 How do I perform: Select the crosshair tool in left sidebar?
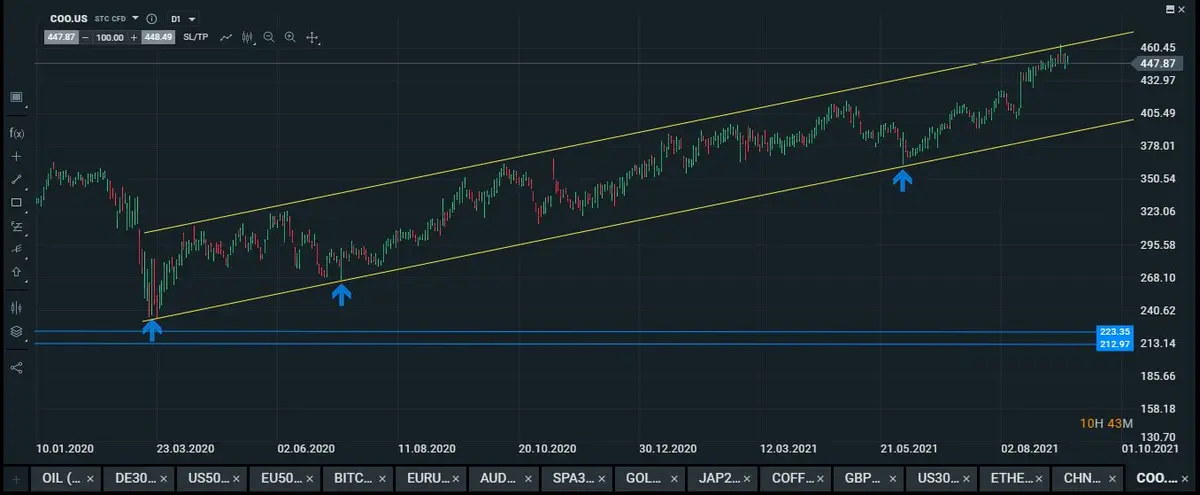[x=16, y=157]
